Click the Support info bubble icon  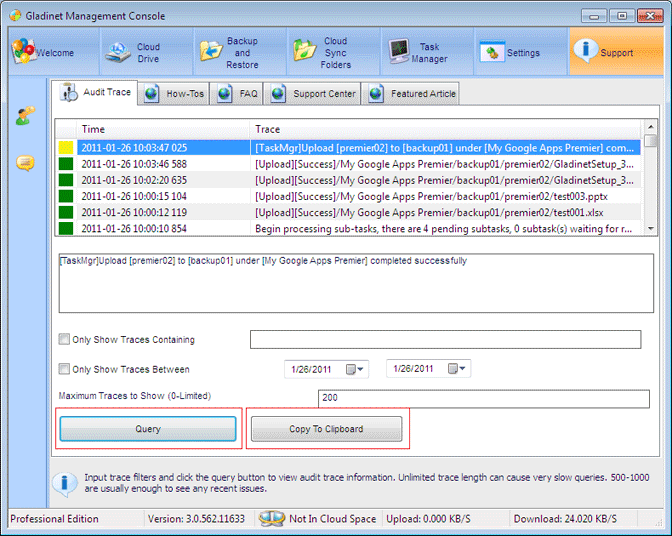coord(585,50)
